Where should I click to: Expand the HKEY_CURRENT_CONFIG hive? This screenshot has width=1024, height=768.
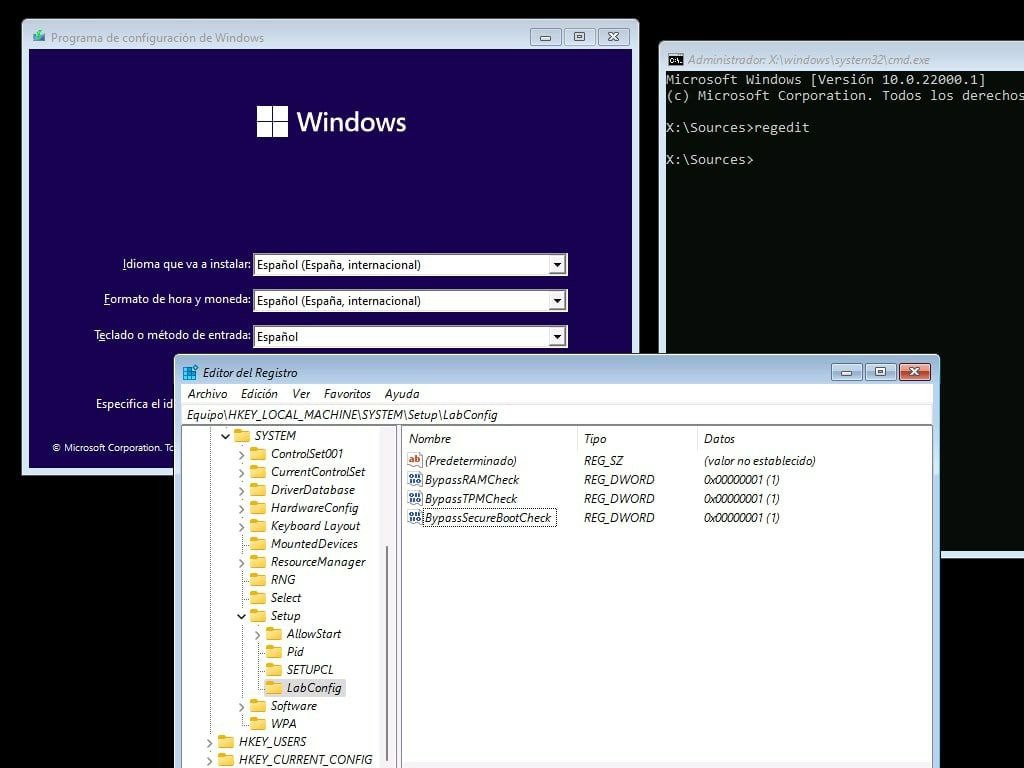coord(209,760)
